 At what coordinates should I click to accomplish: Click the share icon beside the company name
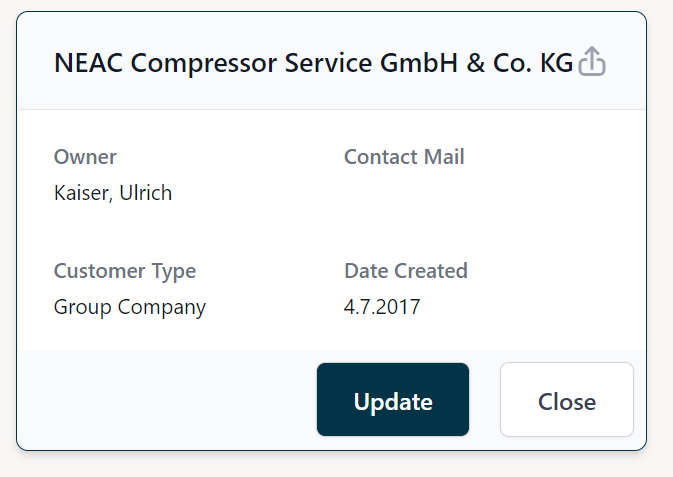[593, 62]
